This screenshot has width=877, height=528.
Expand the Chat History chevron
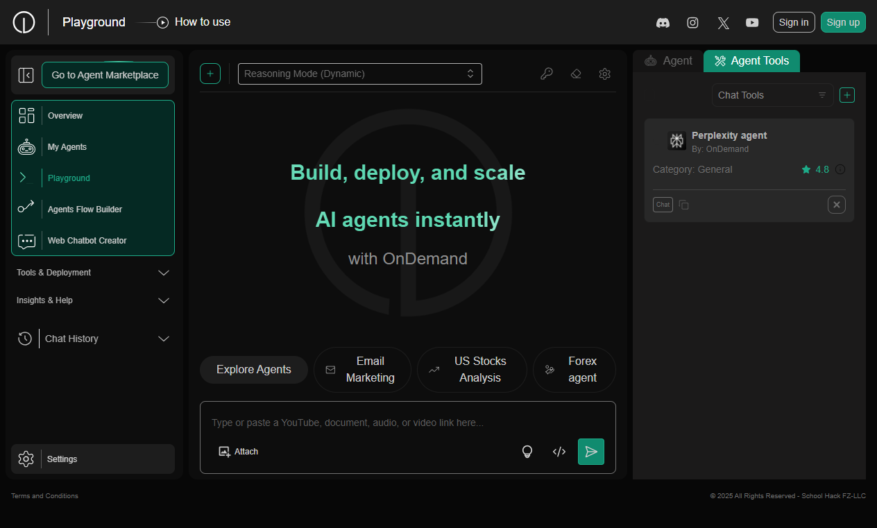click(x=163, y=338)
